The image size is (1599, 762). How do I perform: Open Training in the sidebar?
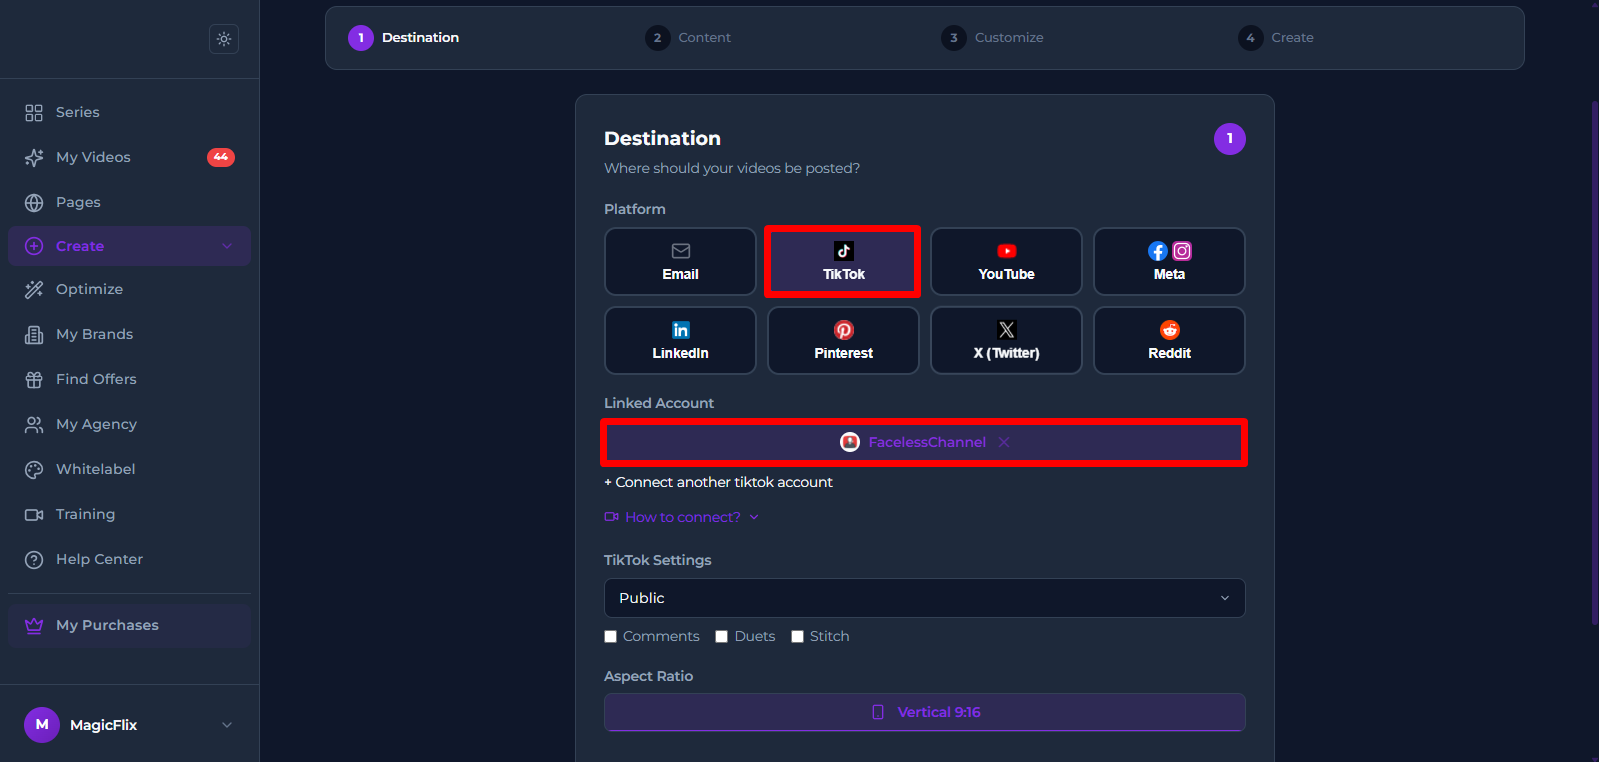point(129,515)
